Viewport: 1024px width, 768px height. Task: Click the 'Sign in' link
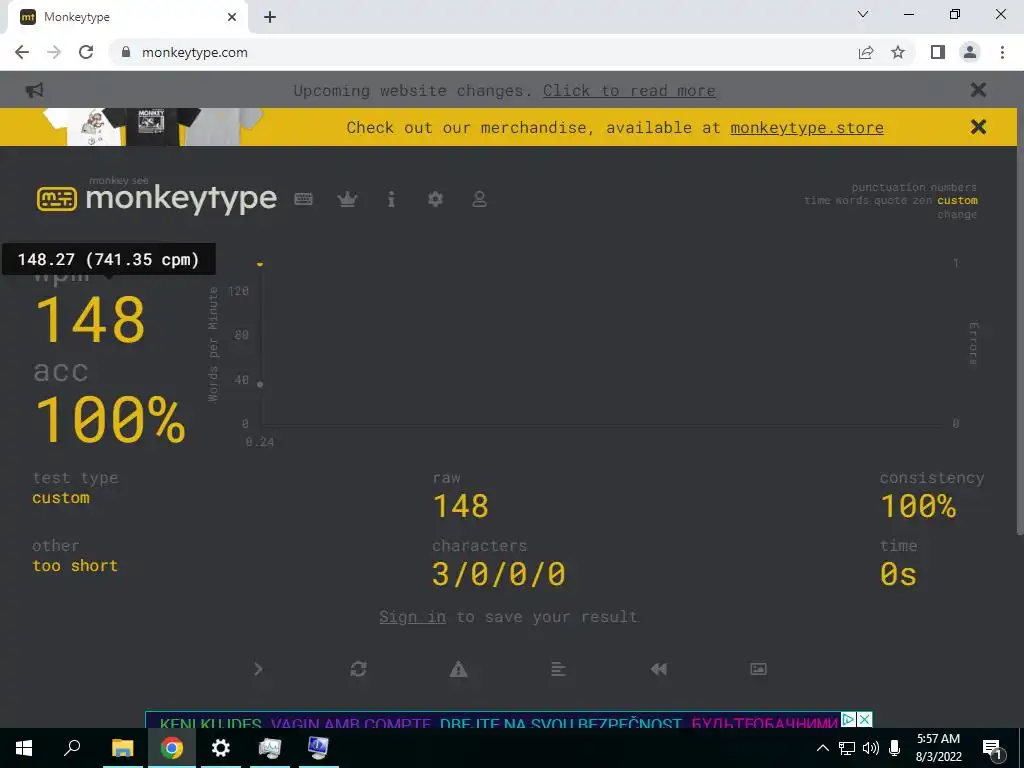412,616
